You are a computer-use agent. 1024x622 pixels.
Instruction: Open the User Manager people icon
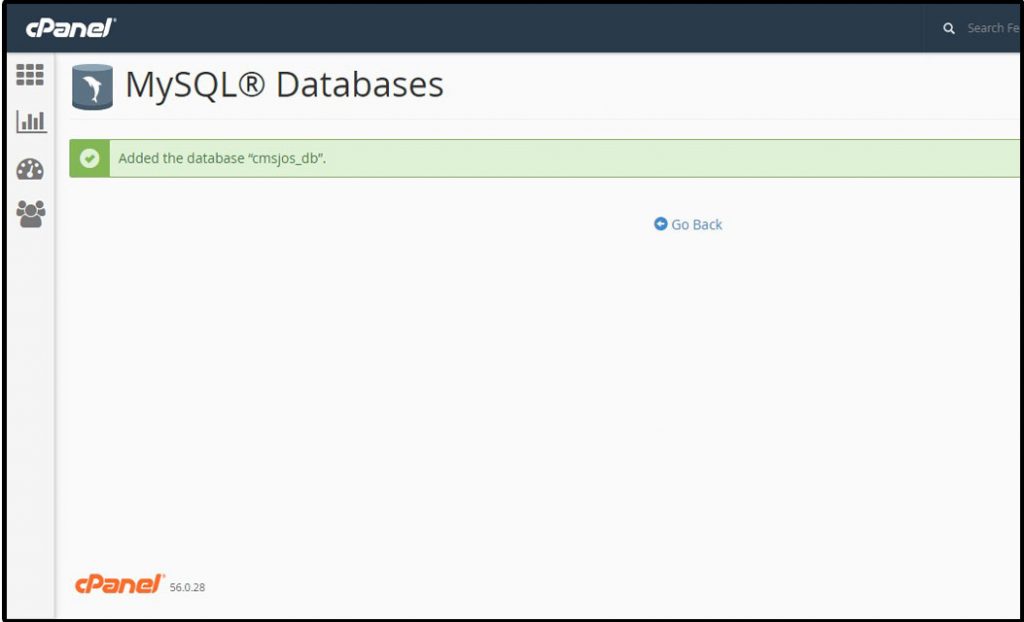coord(31,214)
